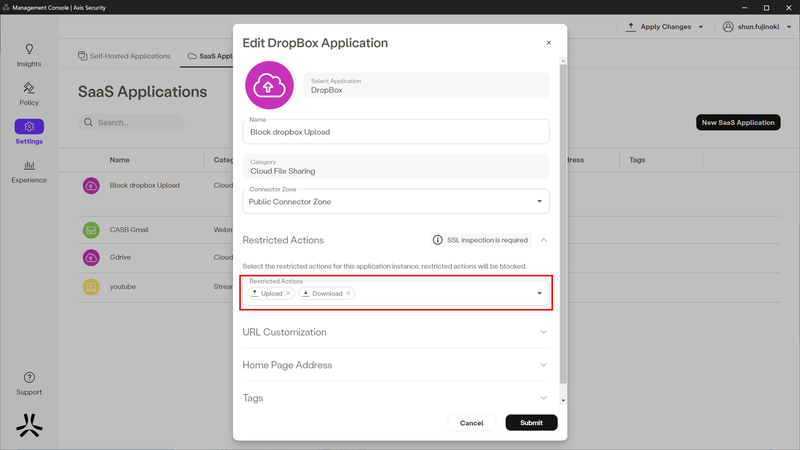Switch to SaaS Applications tab
Viewport: 800px width, 450px height.
coord(210,56)
